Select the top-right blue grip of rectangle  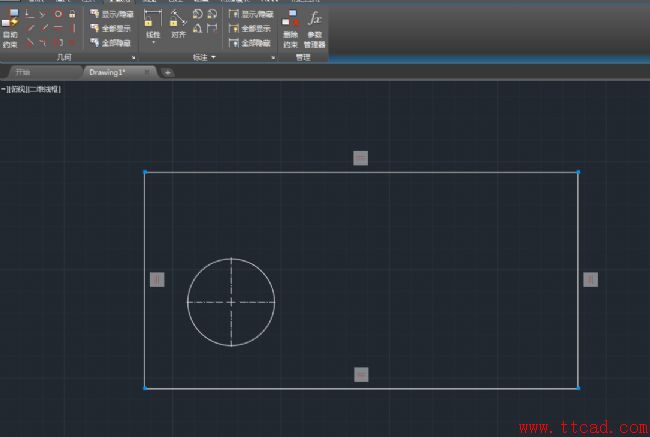pyautogui.click(x=578, y=172)
